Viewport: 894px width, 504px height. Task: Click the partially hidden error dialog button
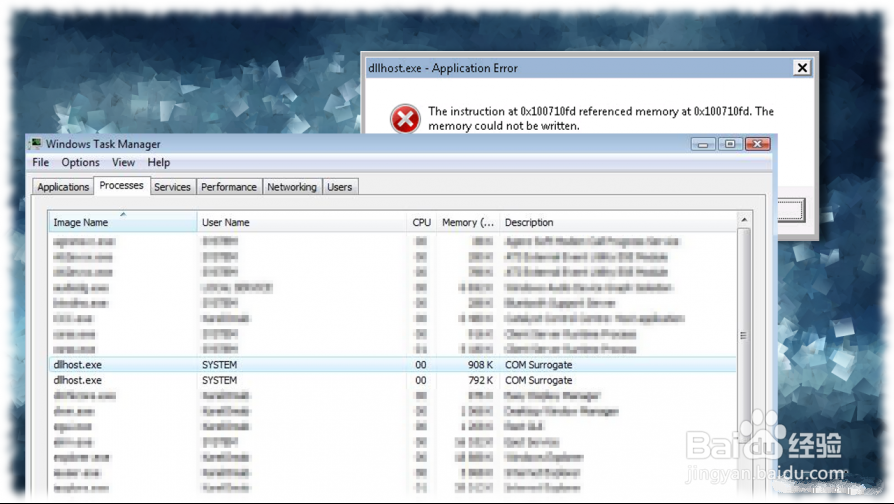click(791, 210)
